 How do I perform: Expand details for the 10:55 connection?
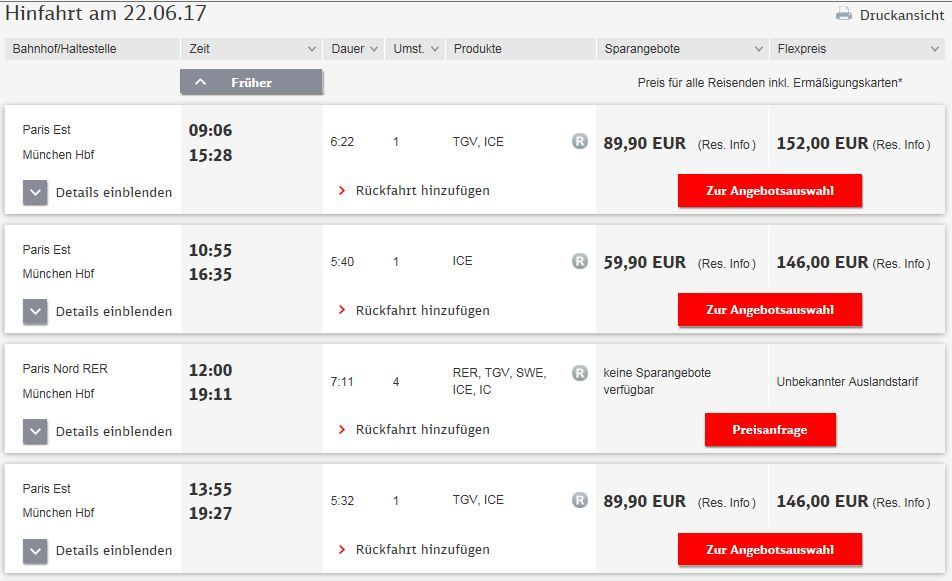click(x=36, y=312)
